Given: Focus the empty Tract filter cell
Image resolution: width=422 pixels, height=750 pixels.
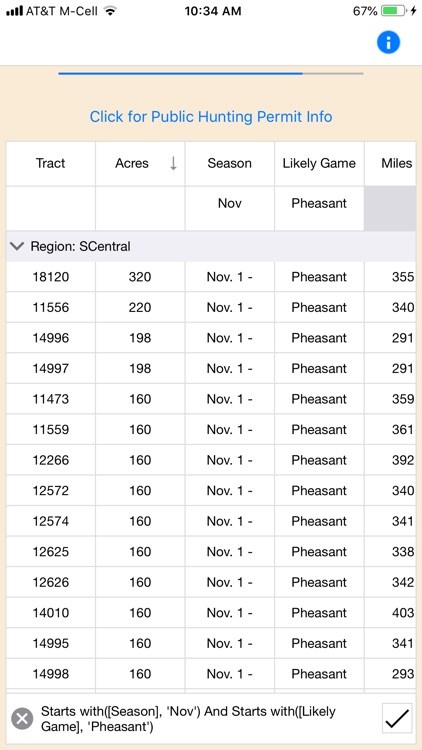Looking at the screenshot, I should click(x=51, y=209).
